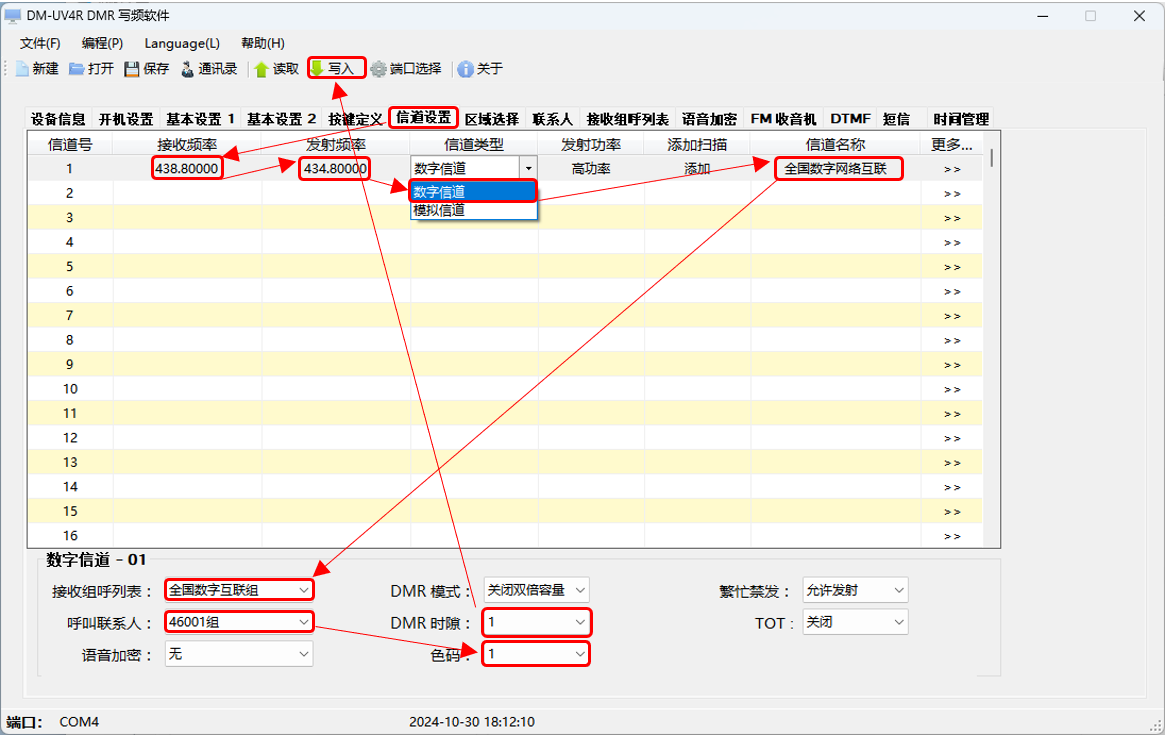Expand the DMR 时隙 dropdown
This screenshot has width=1165, height=735.
coord(580,622)
